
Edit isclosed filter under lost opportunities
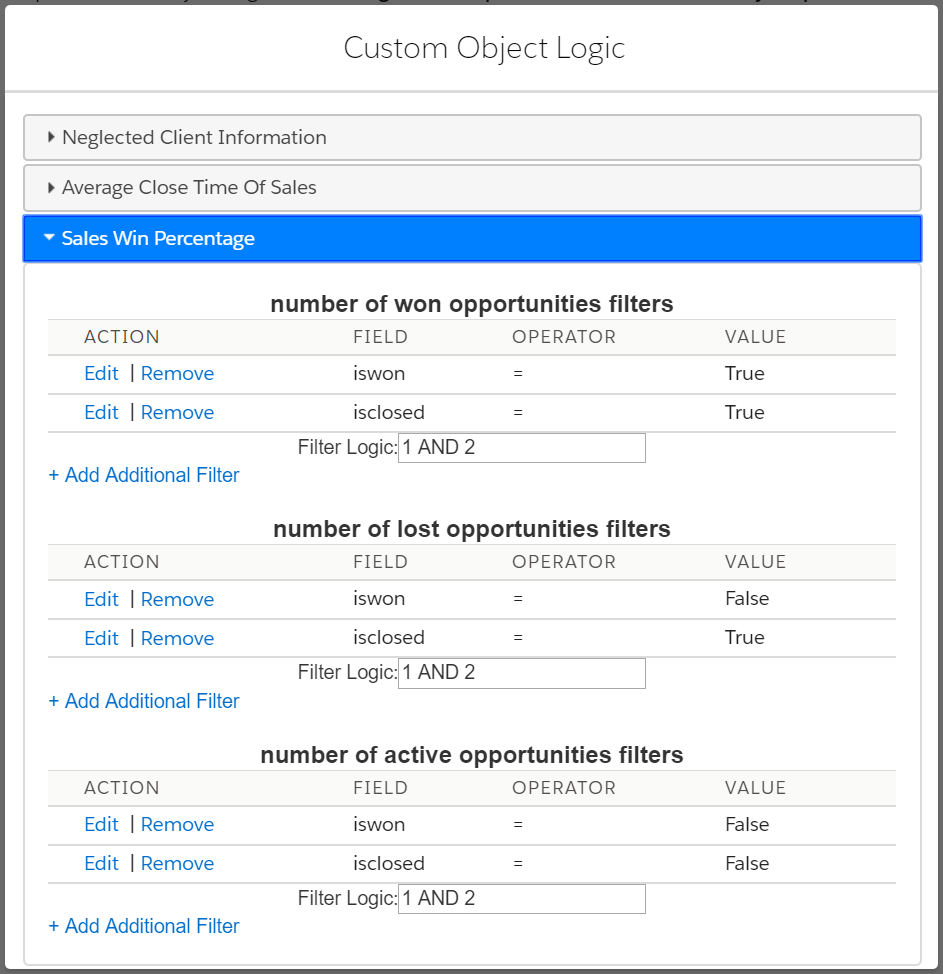[x=101, y=639]
